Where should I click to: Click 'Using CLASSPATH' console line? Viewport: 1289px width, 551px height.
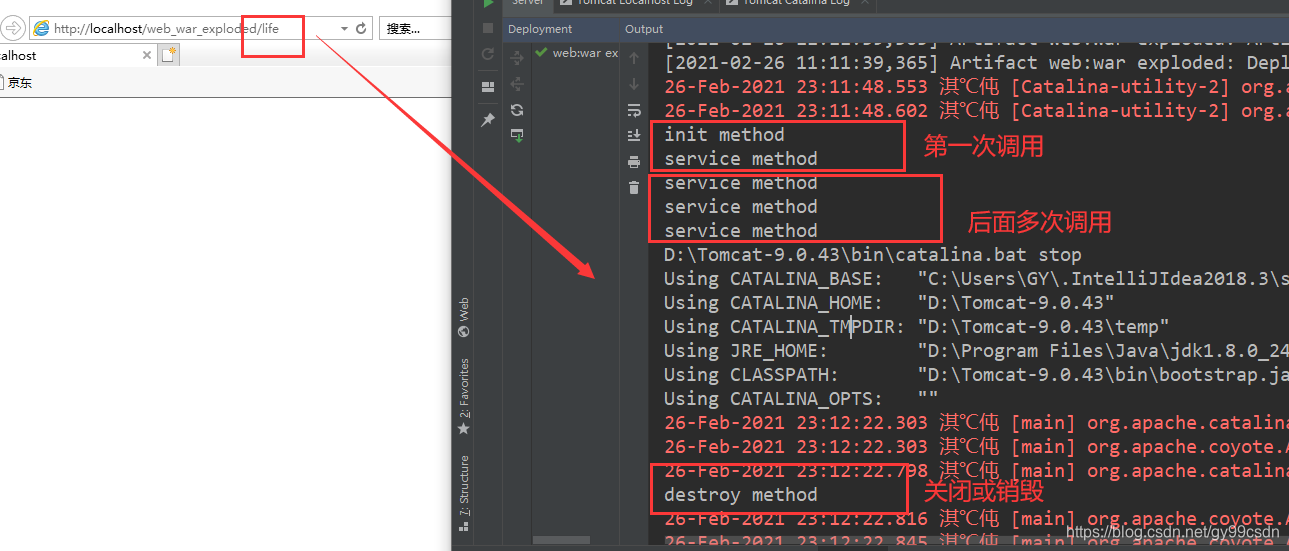coord(976,375)
